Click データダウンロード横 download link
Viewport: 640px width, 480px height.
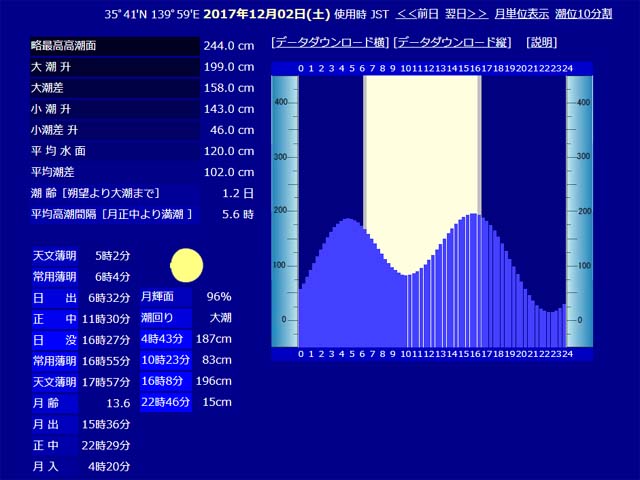pos(330,42)
